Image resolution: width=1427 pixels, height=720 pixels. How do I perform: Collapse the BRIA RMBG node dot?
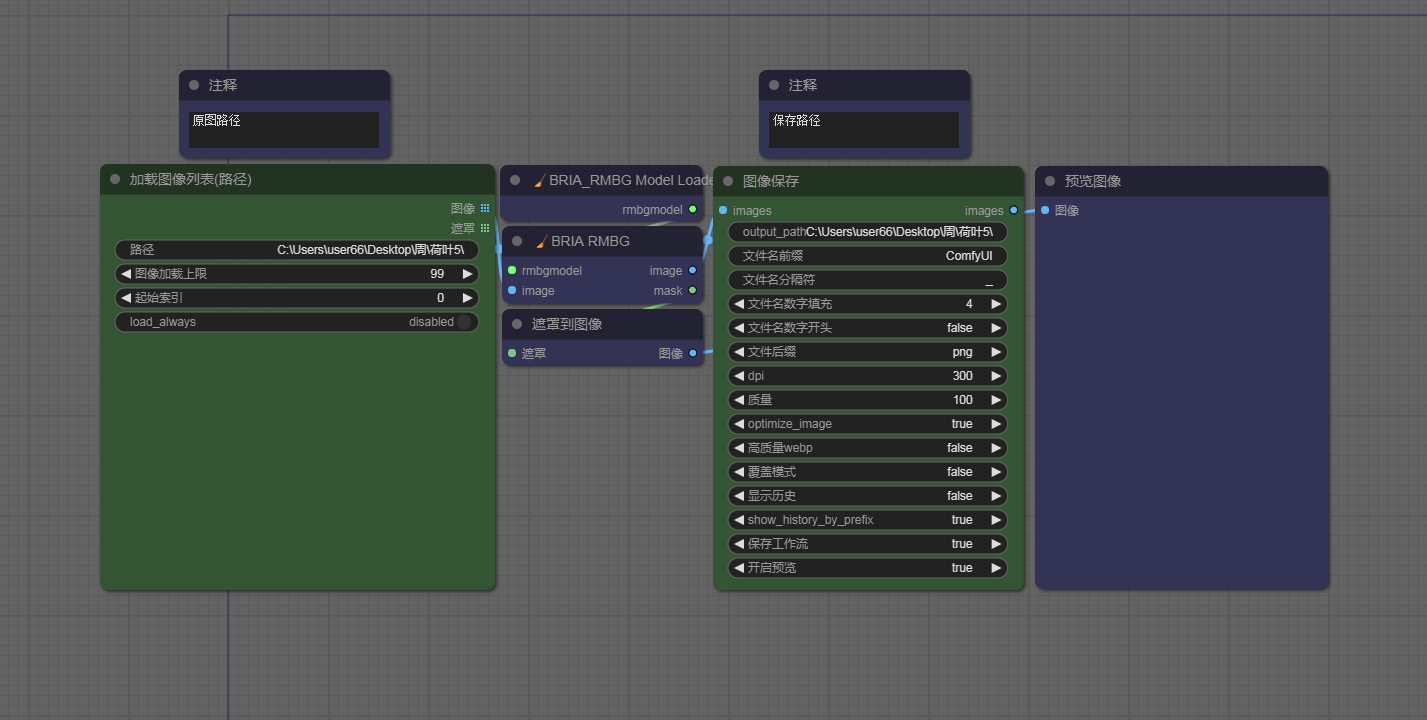pos(517,241)
